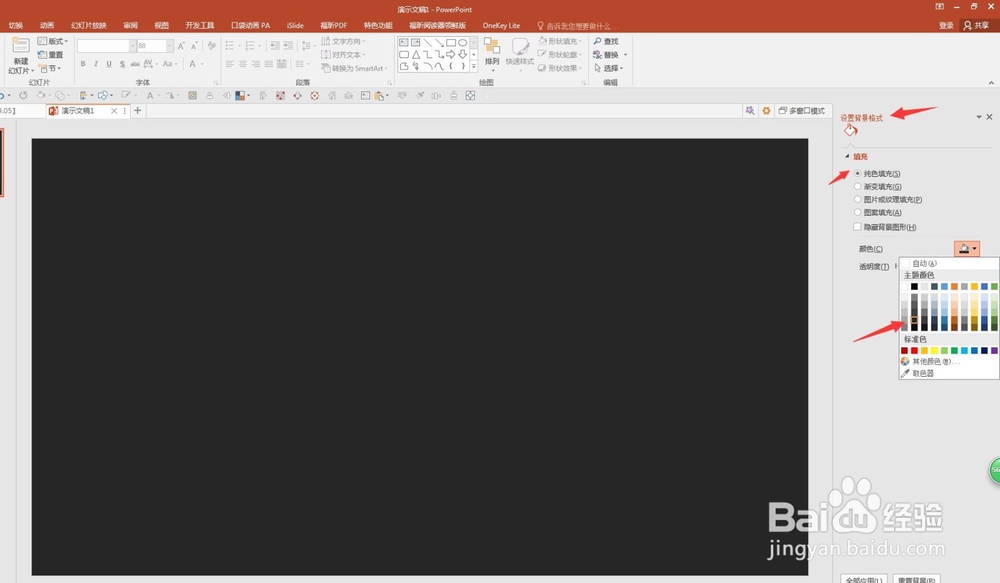Click the New Slide (新建幻灯片) icon

pos(20,46)
